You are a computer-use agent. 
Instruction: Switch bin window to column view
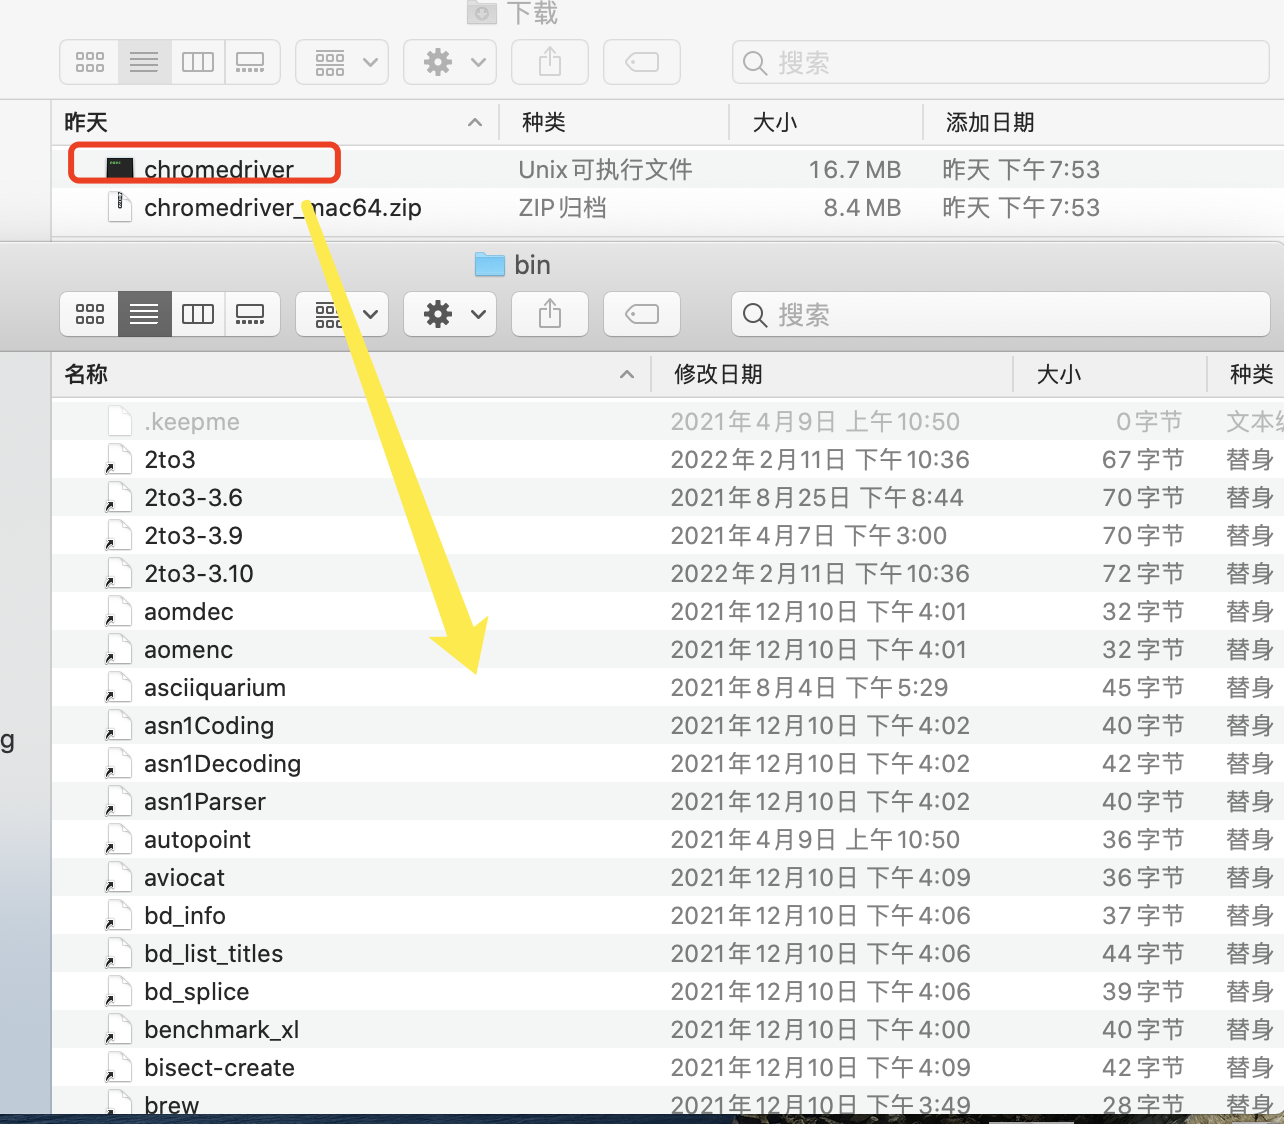[198, 314]
